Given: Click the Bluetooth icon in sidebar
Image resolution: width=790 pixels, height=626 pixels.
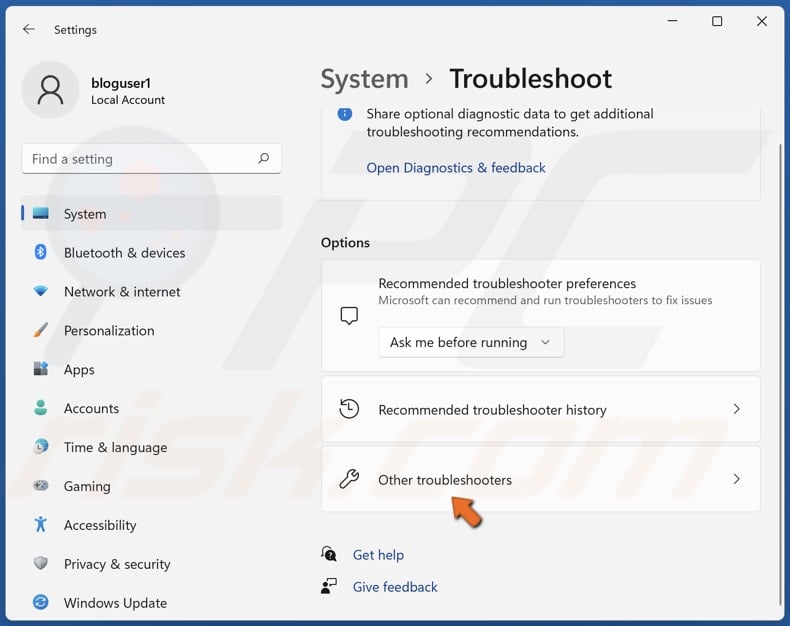Looking at the screenshot, I should 40,252.
